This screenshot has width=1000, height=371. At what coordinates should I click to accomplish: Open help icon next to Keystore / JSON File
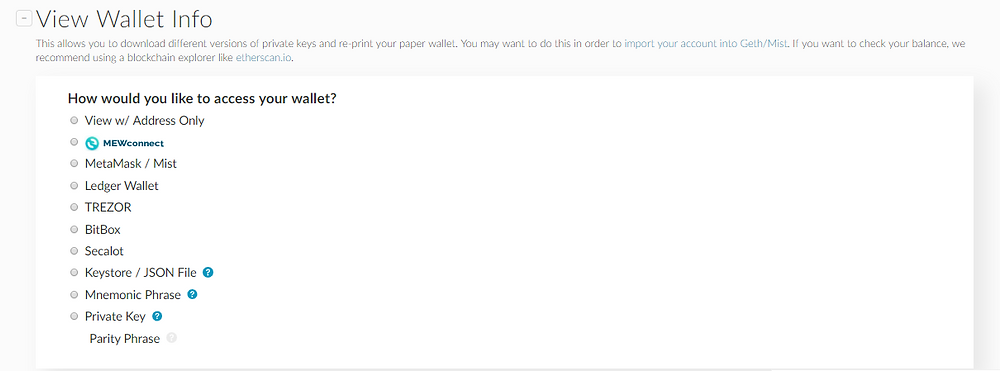207,272
